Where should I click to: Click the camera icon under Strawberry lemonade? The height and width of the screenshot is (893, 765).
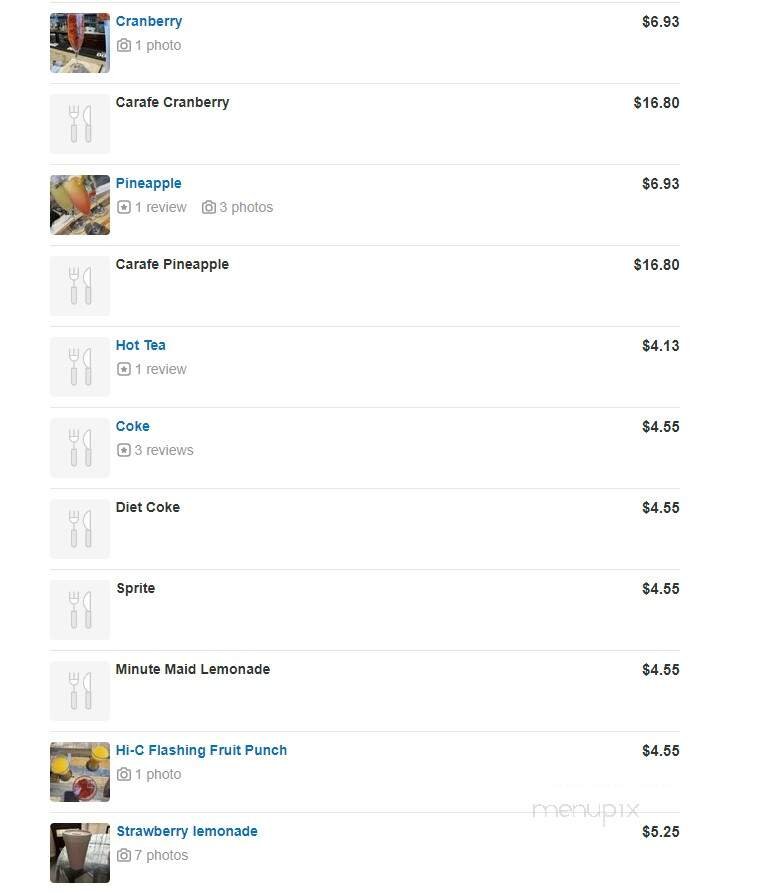124,855
